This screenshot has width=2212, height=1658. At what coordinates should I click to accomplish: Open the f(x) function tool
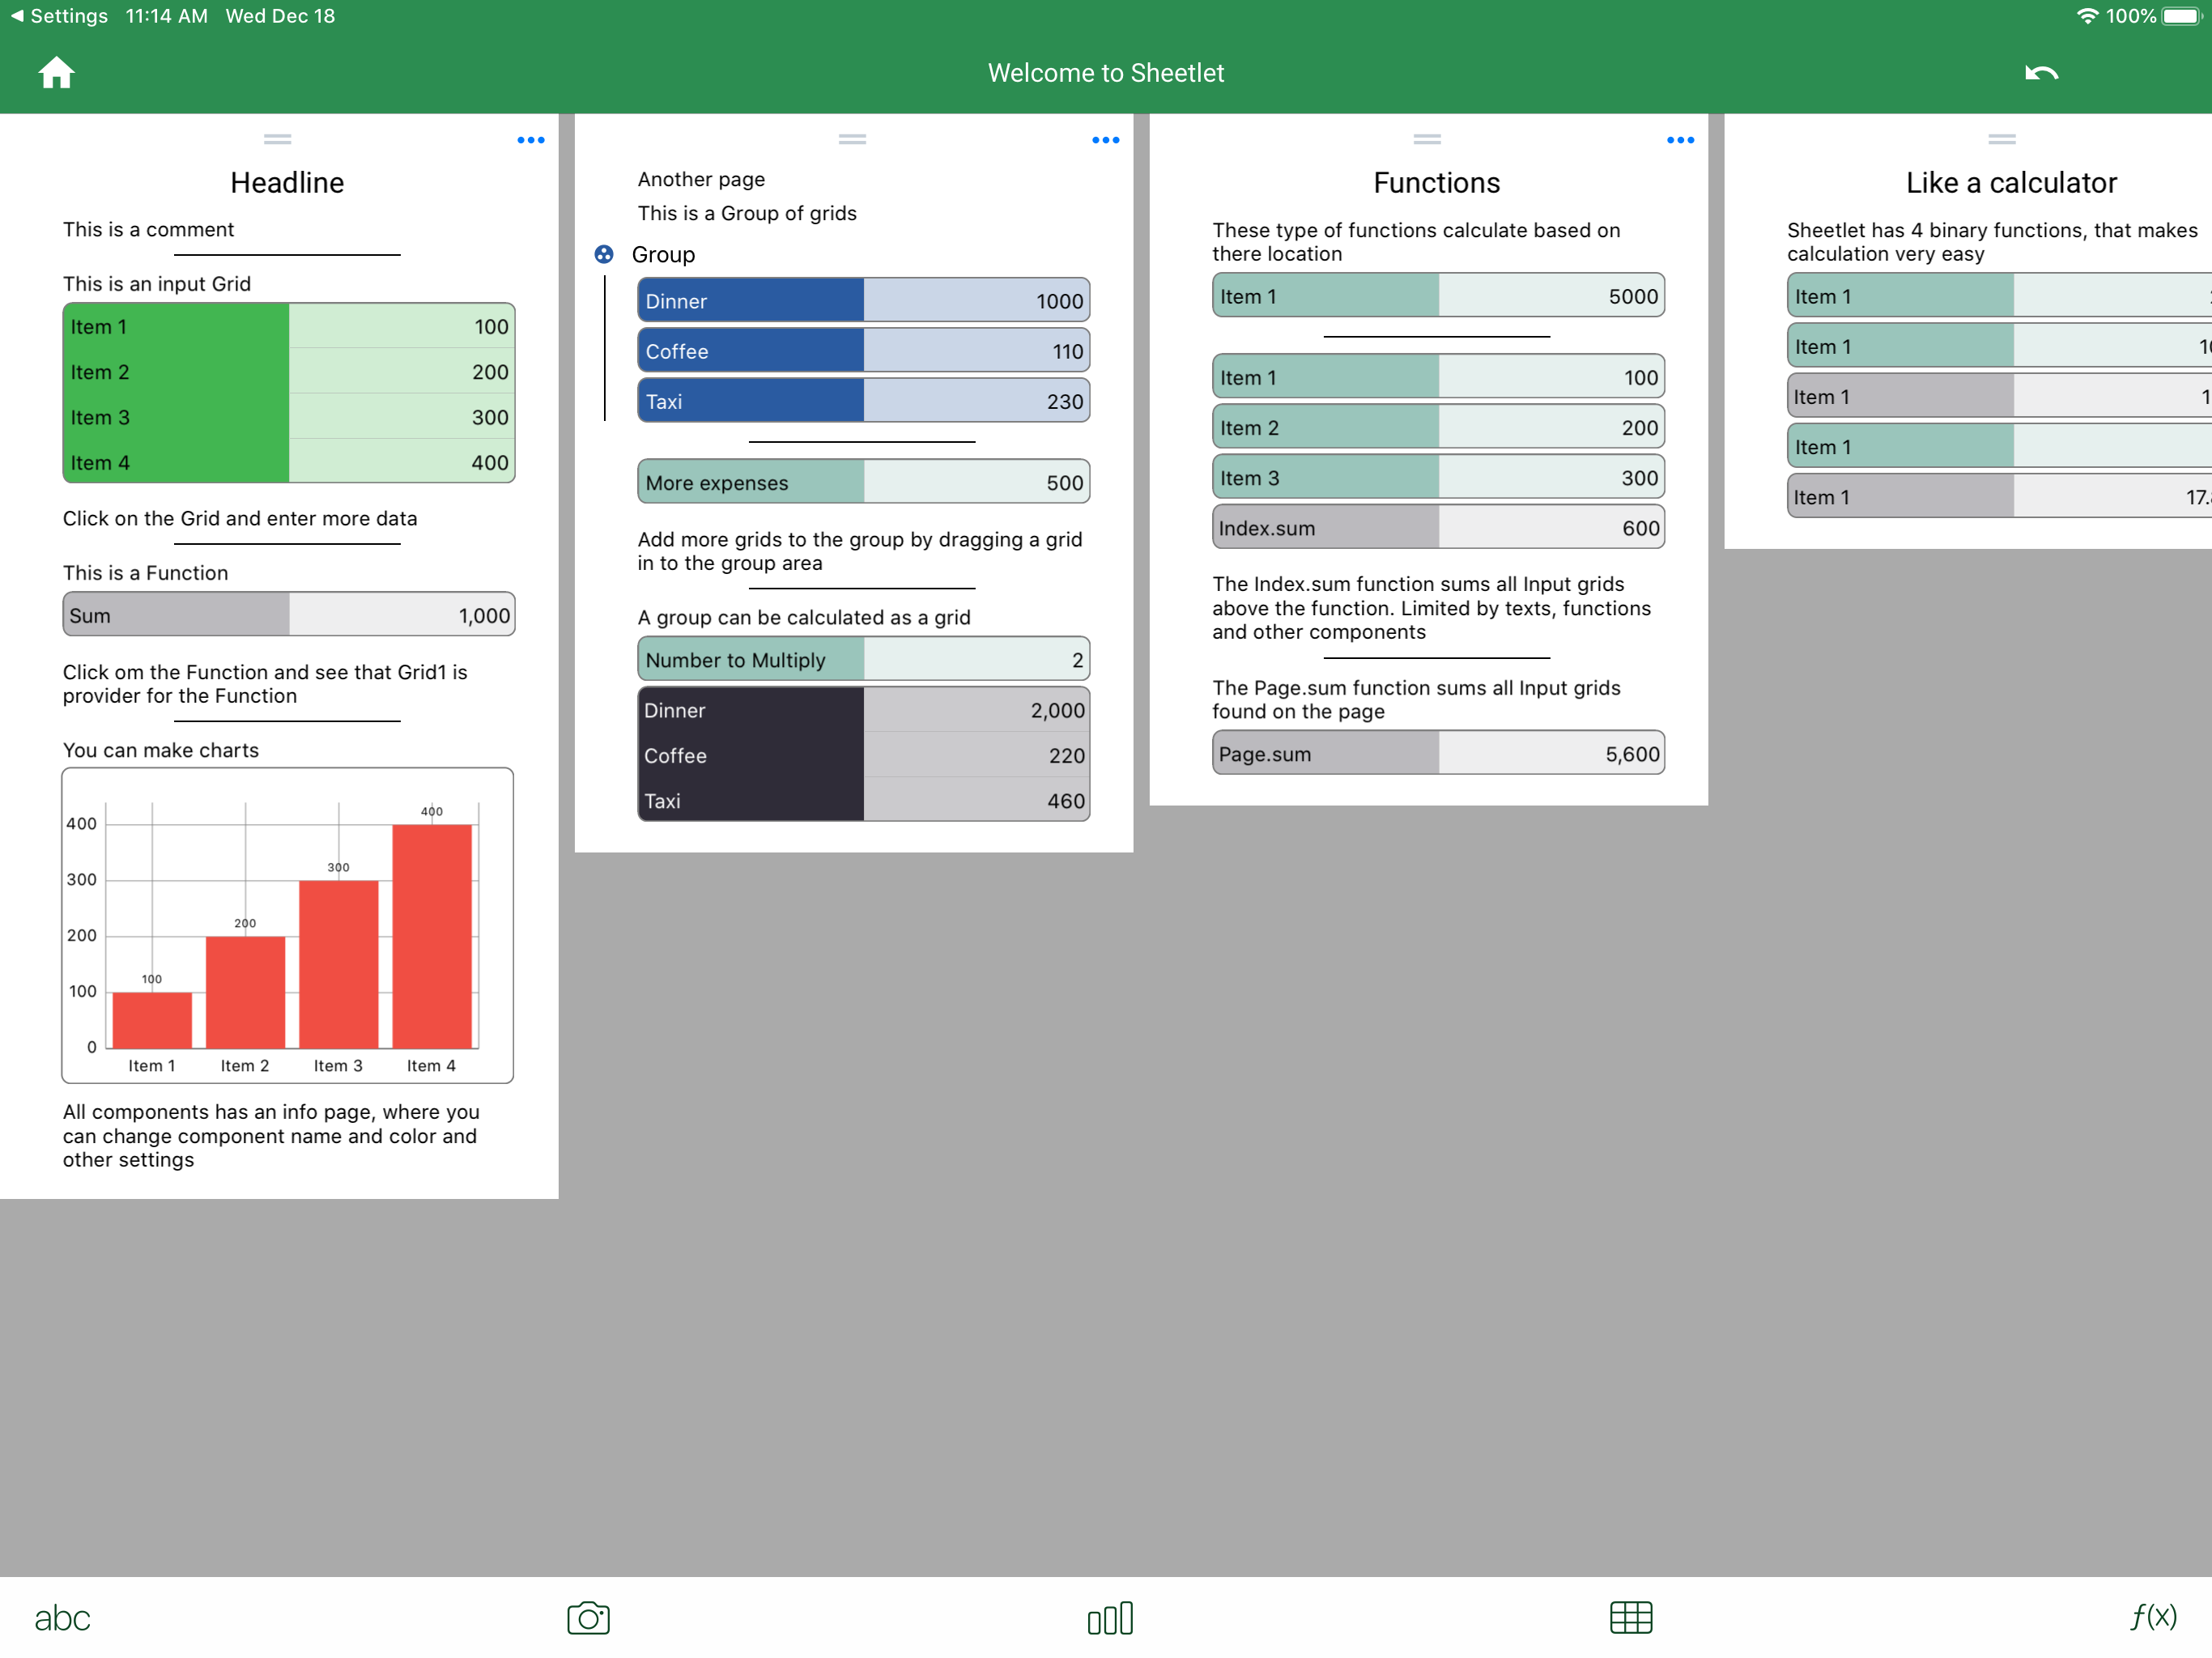(2153, 1617)
